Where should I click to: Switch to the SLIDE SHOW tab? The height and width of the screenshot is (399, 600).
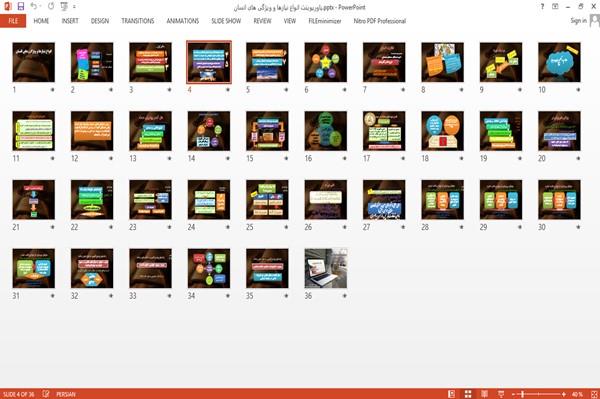pos(226,21)
